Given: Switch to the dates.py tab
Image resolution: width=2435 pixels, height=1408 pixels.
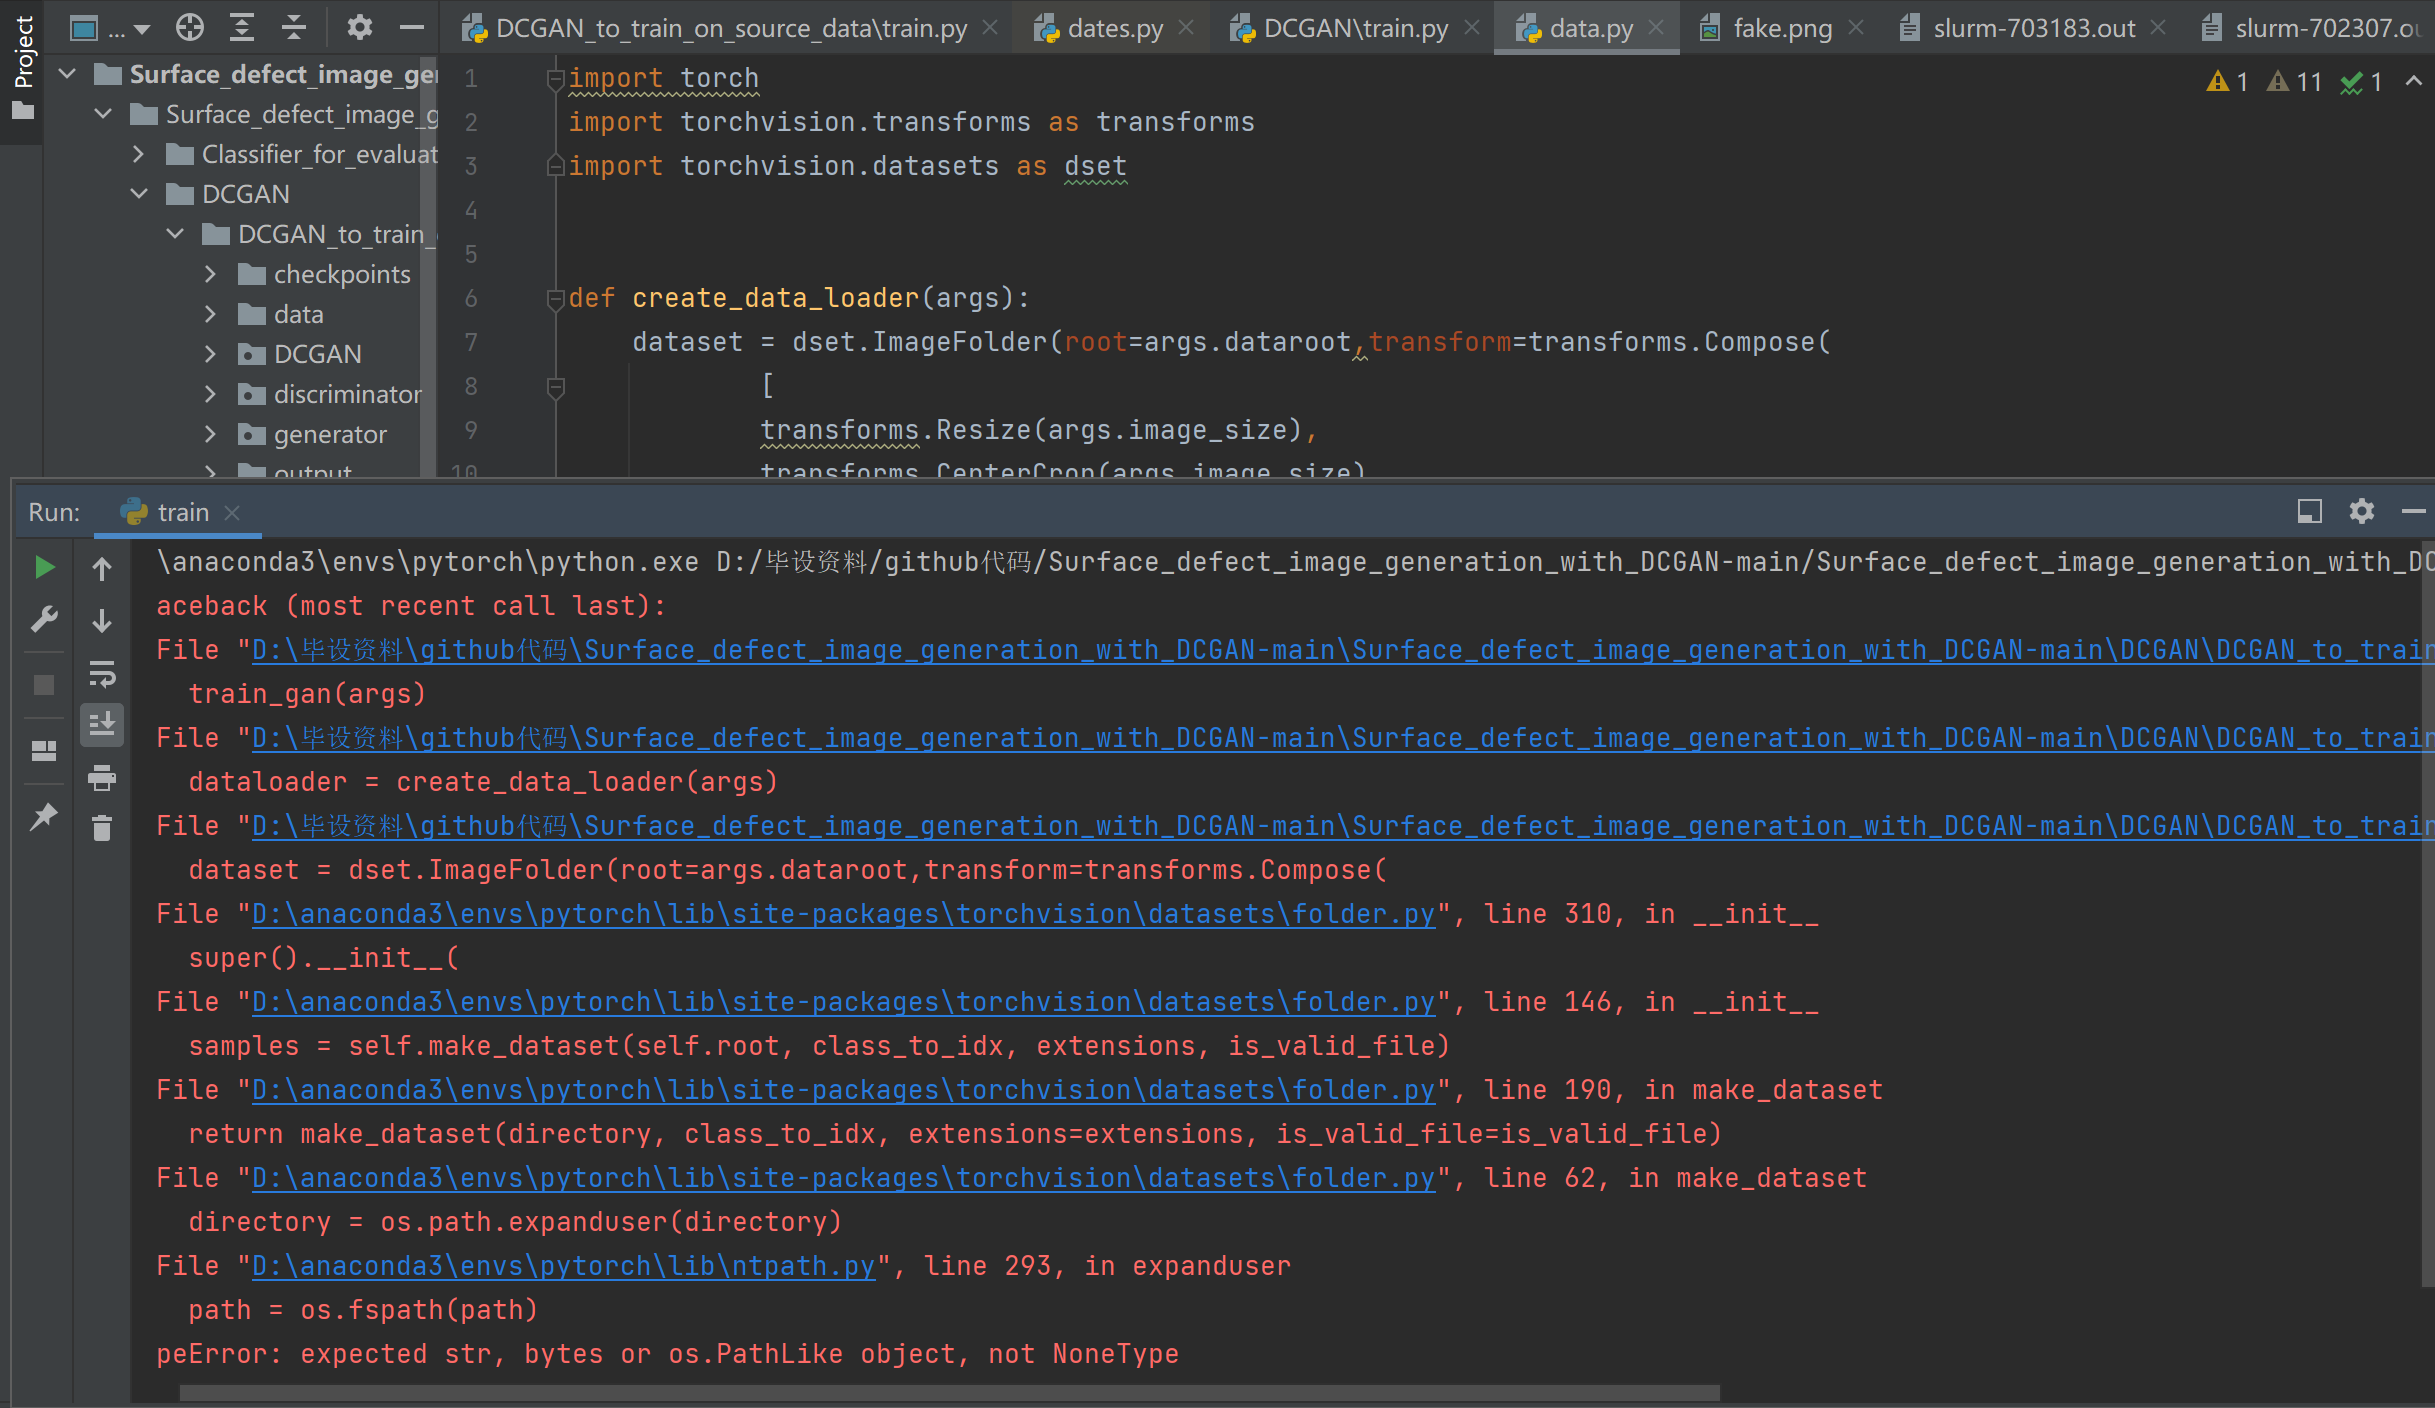Looking at the screenshot, I should pos(1114,28).
